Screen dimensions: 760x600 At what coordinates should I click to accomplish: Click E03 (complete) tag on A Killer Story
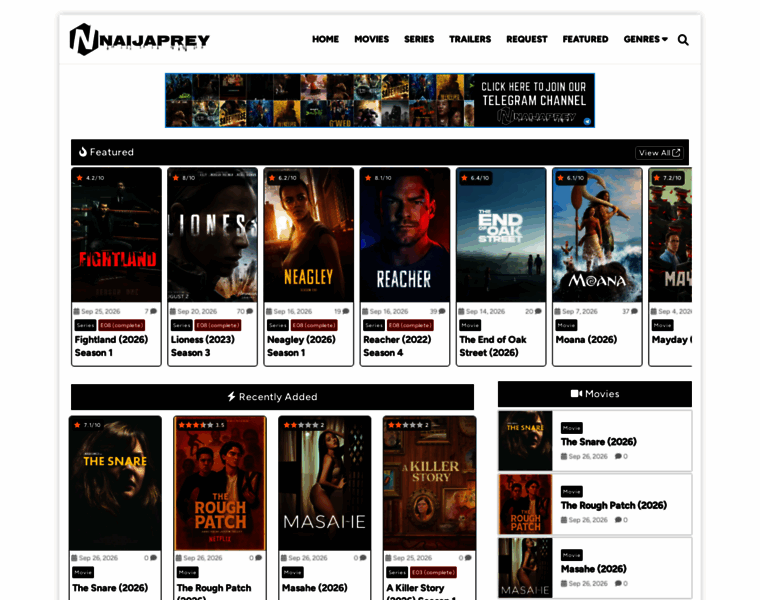[433, 572]
